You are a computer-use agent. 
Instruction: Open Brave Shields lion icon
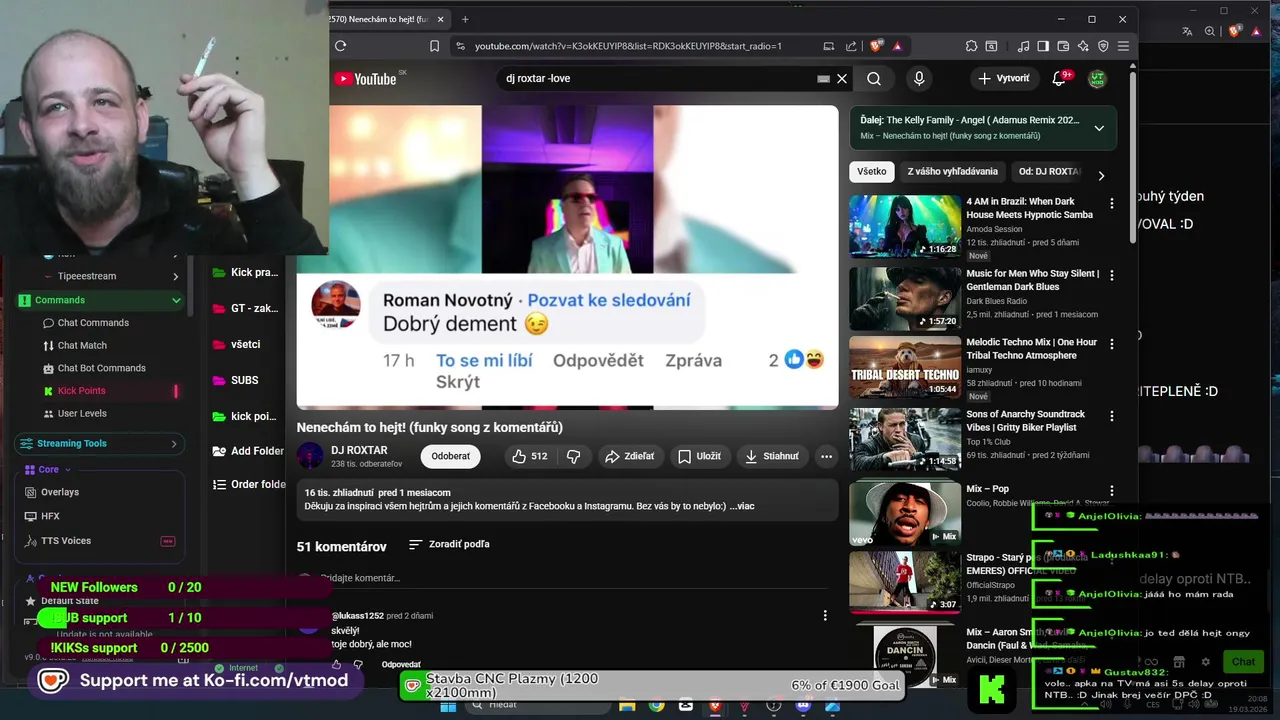(877, 46)
